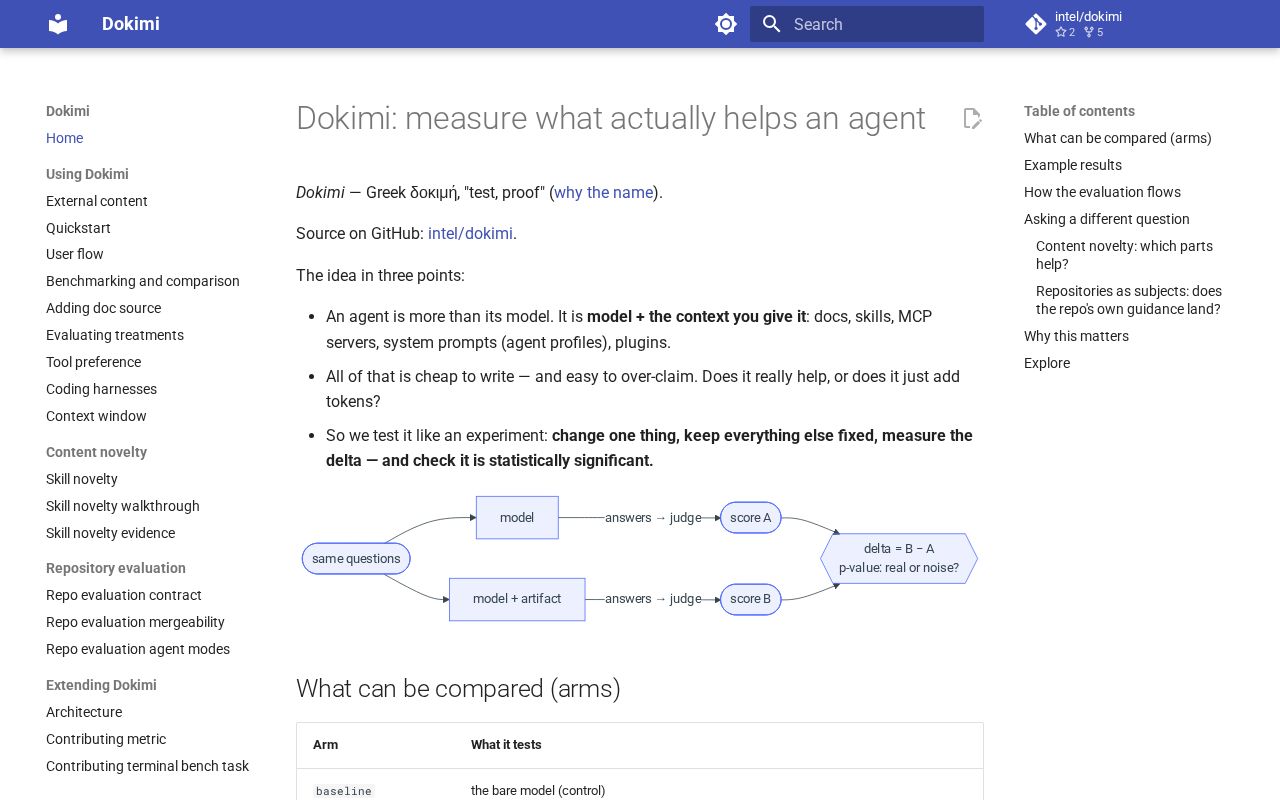
Task: Open the Repo evaluation mergeability page
Action: [135, 622]
